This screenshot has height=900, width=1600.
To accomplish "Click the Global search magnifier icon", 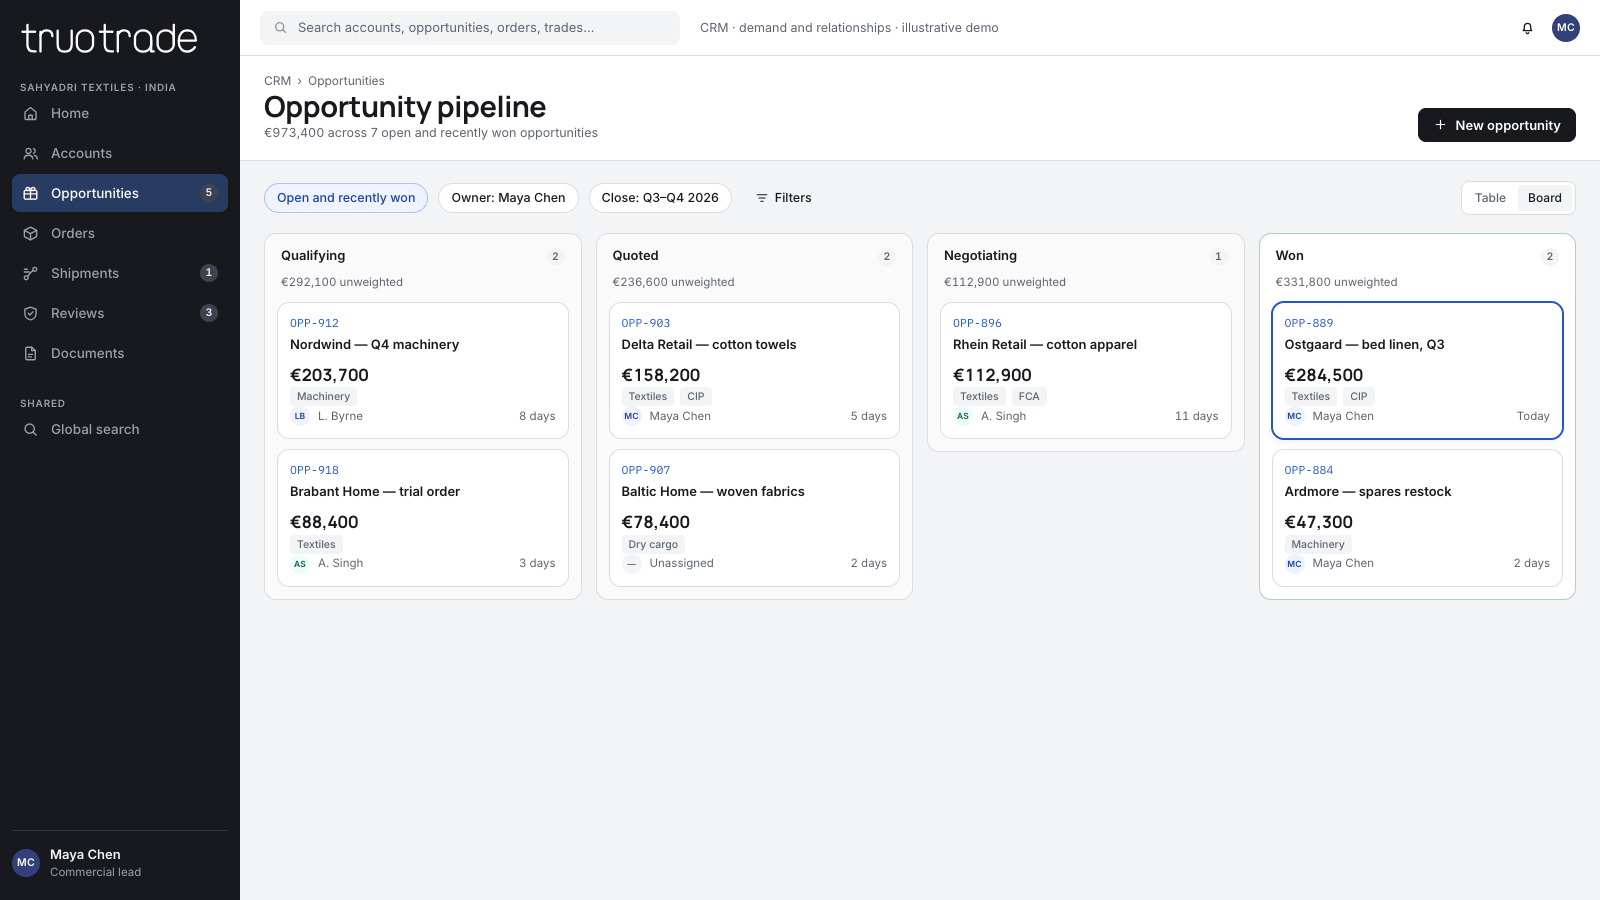I will 31,429.
